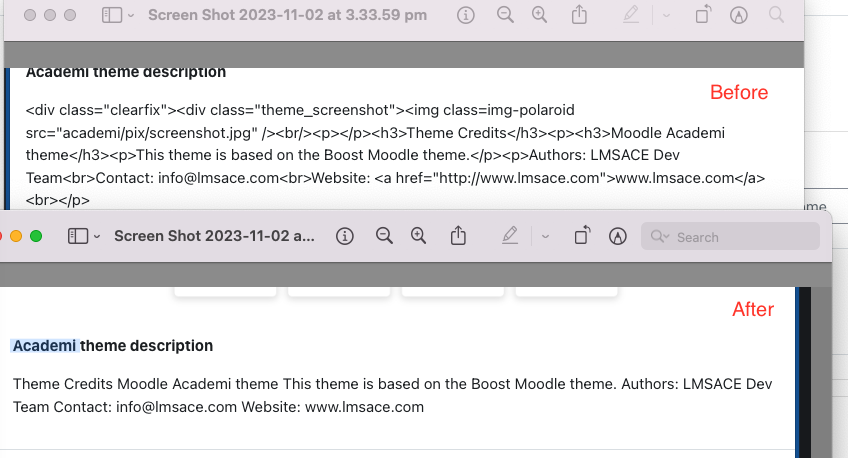848x458 pixels.
Task: Click the sidebar view icon in the front window
Action: point(78,236)
